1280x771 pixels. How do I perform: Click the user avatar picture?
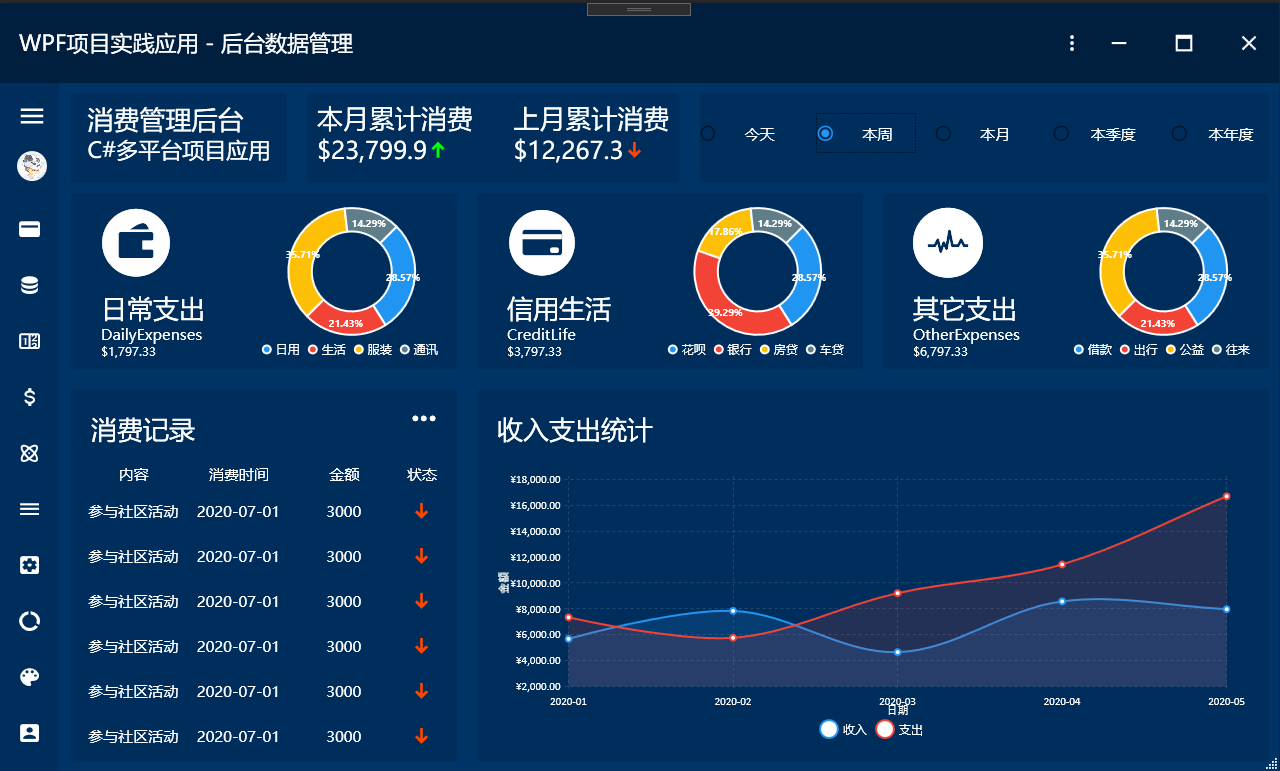click(x=32, y=166)
